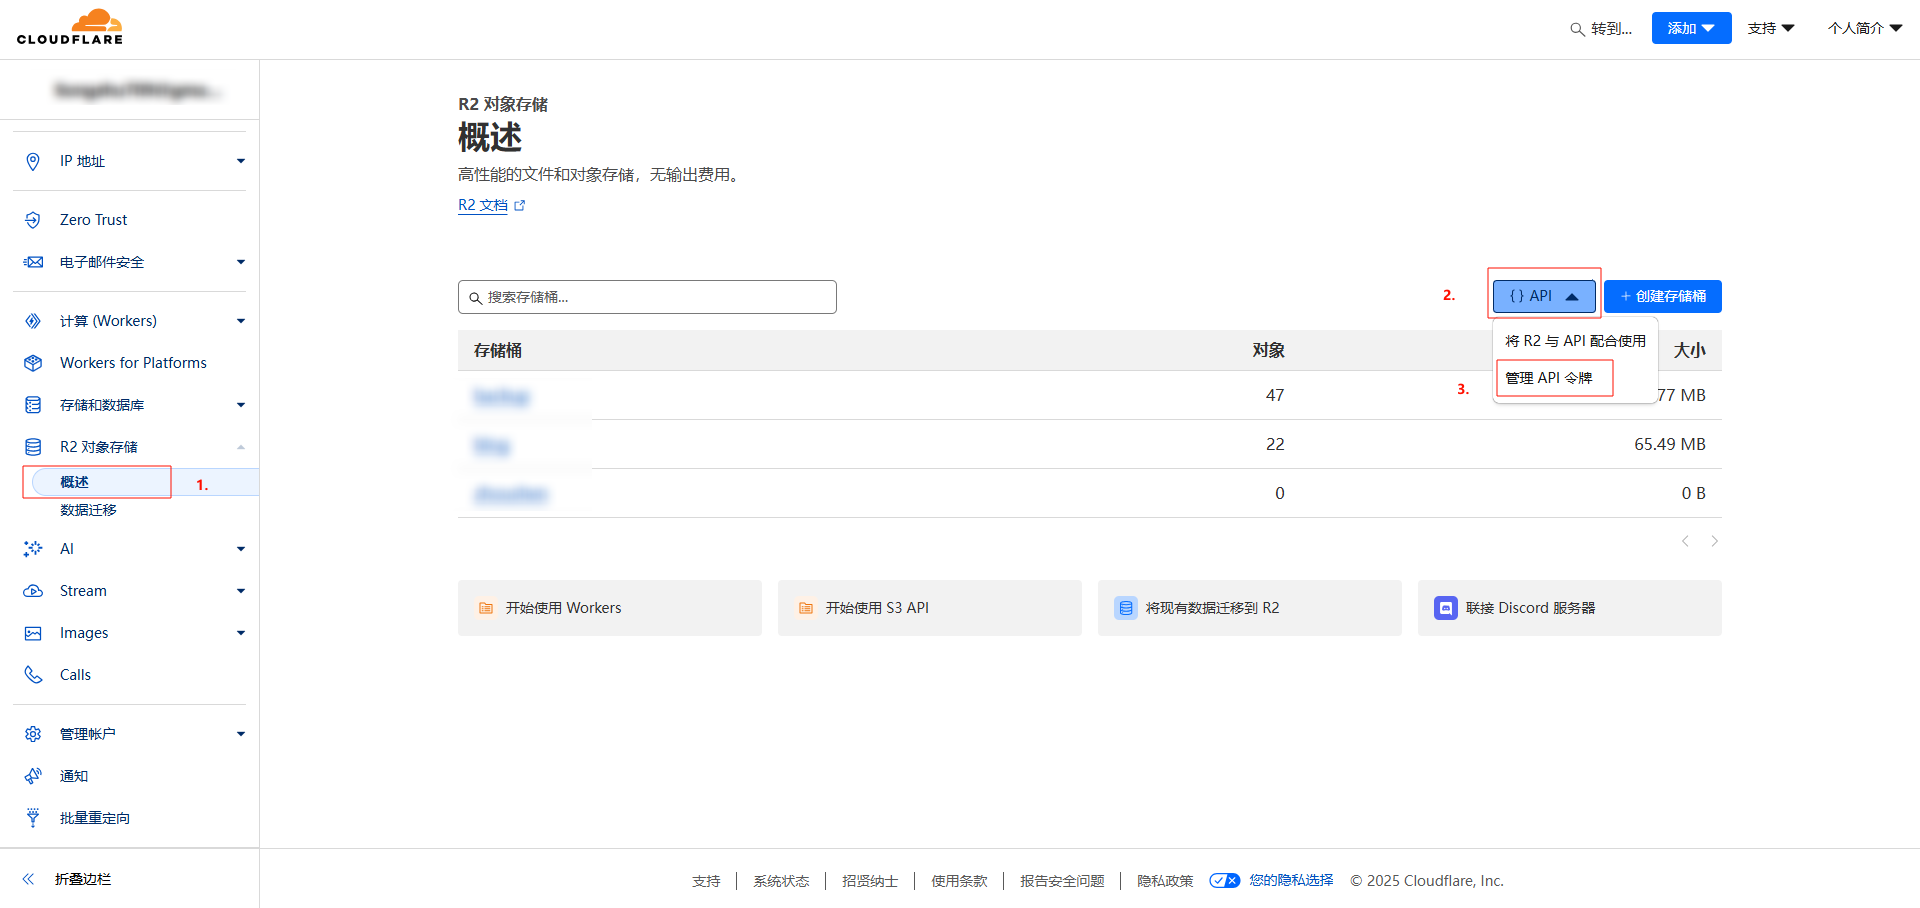Click the 批量重定向 icon
1920x908 pixels.
pyautogui.click(x=33, y=817)
